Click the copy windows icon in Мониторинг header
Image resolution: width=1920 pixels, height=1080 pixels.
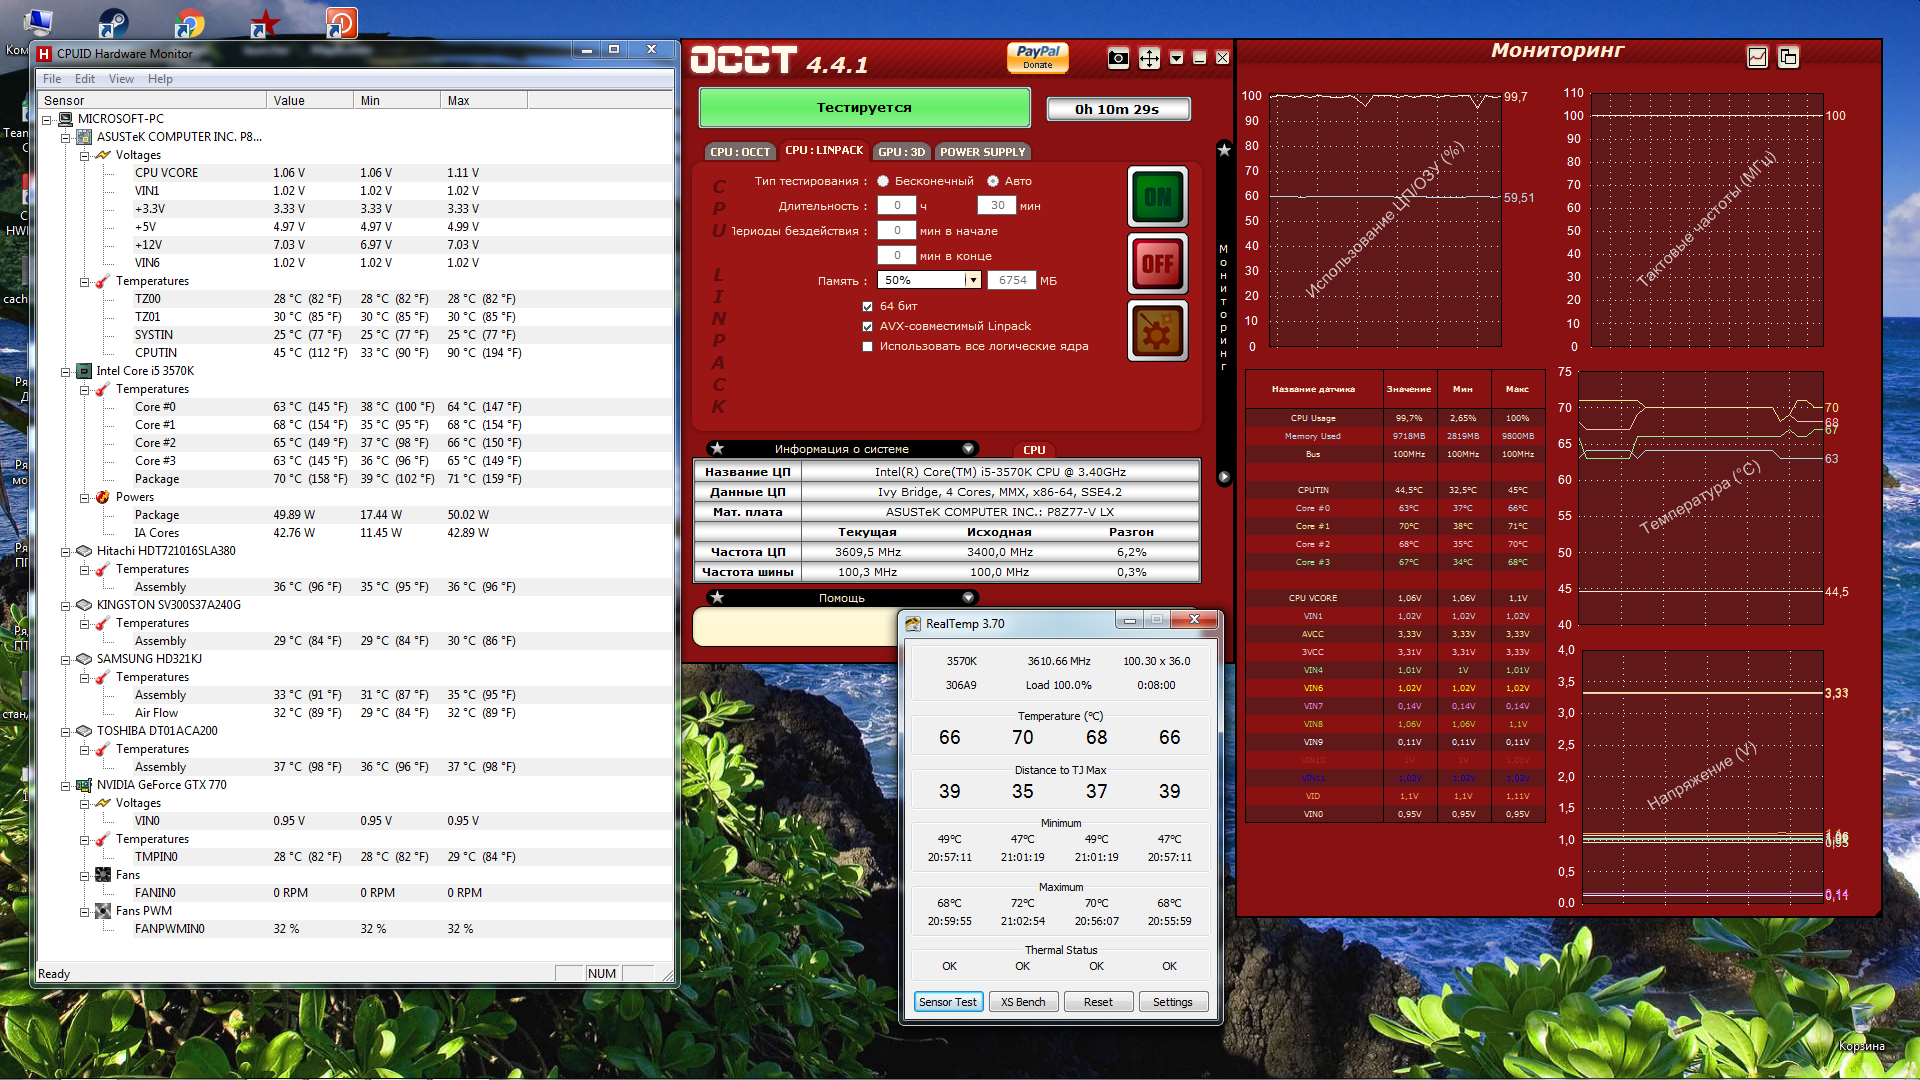(1788, 58)
